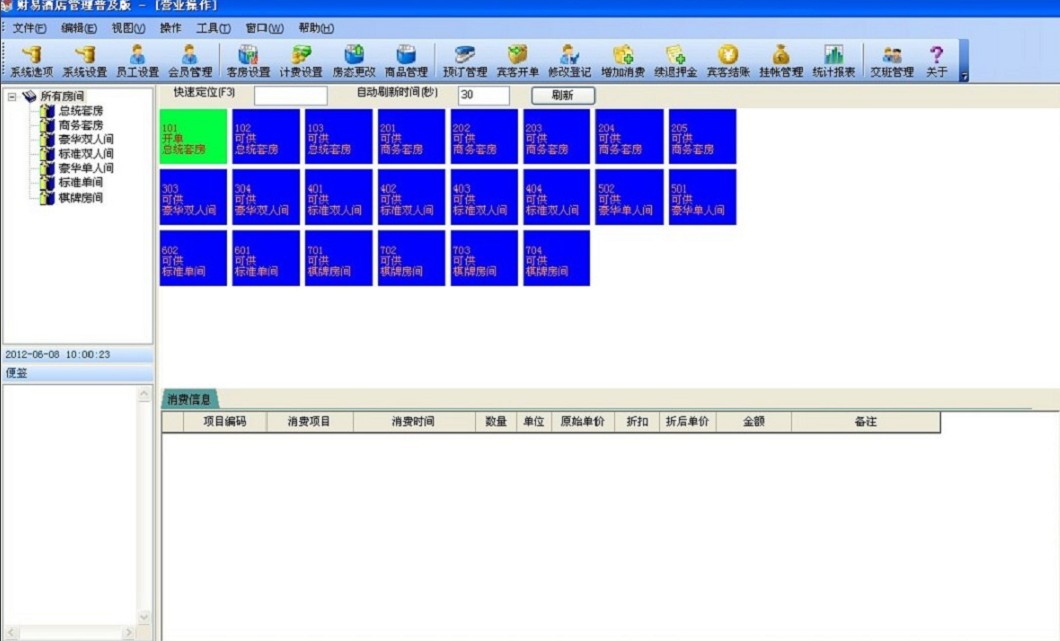Select room 103 tile
Image resolution: width=1060 pixels, height=641 pixels.
(x=339, y=137)
